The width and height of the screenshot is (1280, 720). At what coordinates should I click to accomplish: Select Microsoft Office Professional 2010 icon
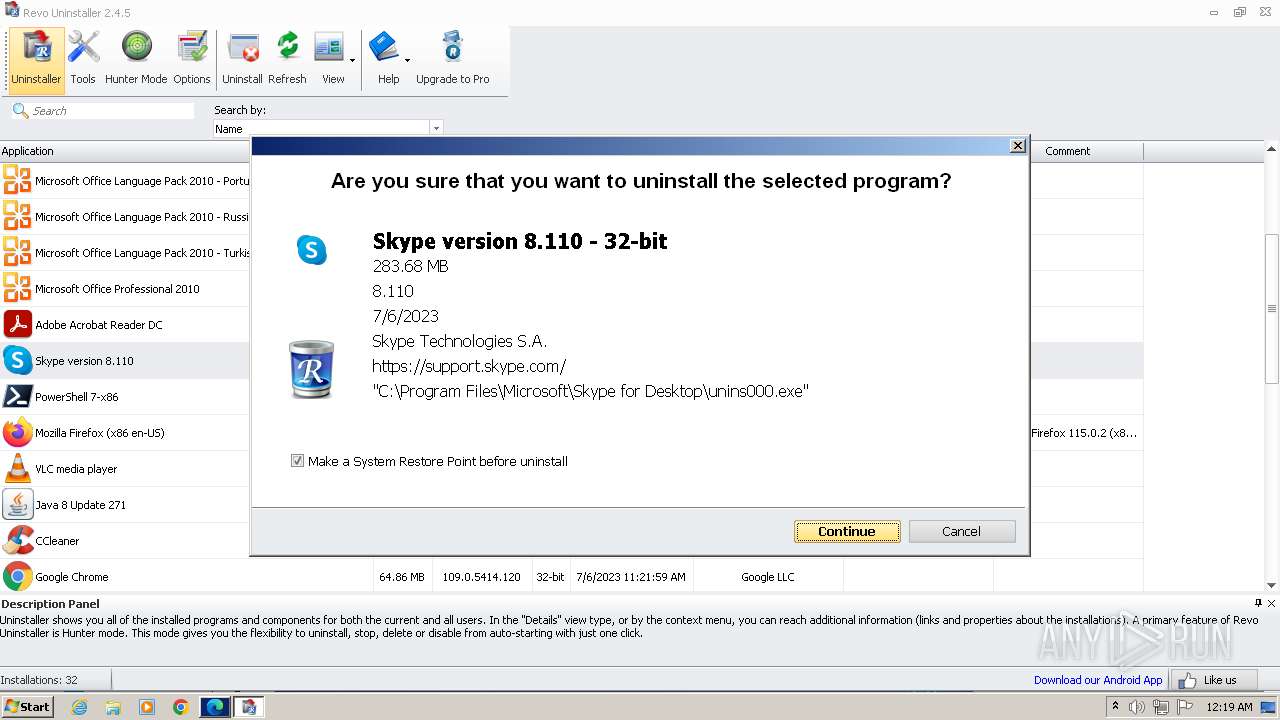17,288
